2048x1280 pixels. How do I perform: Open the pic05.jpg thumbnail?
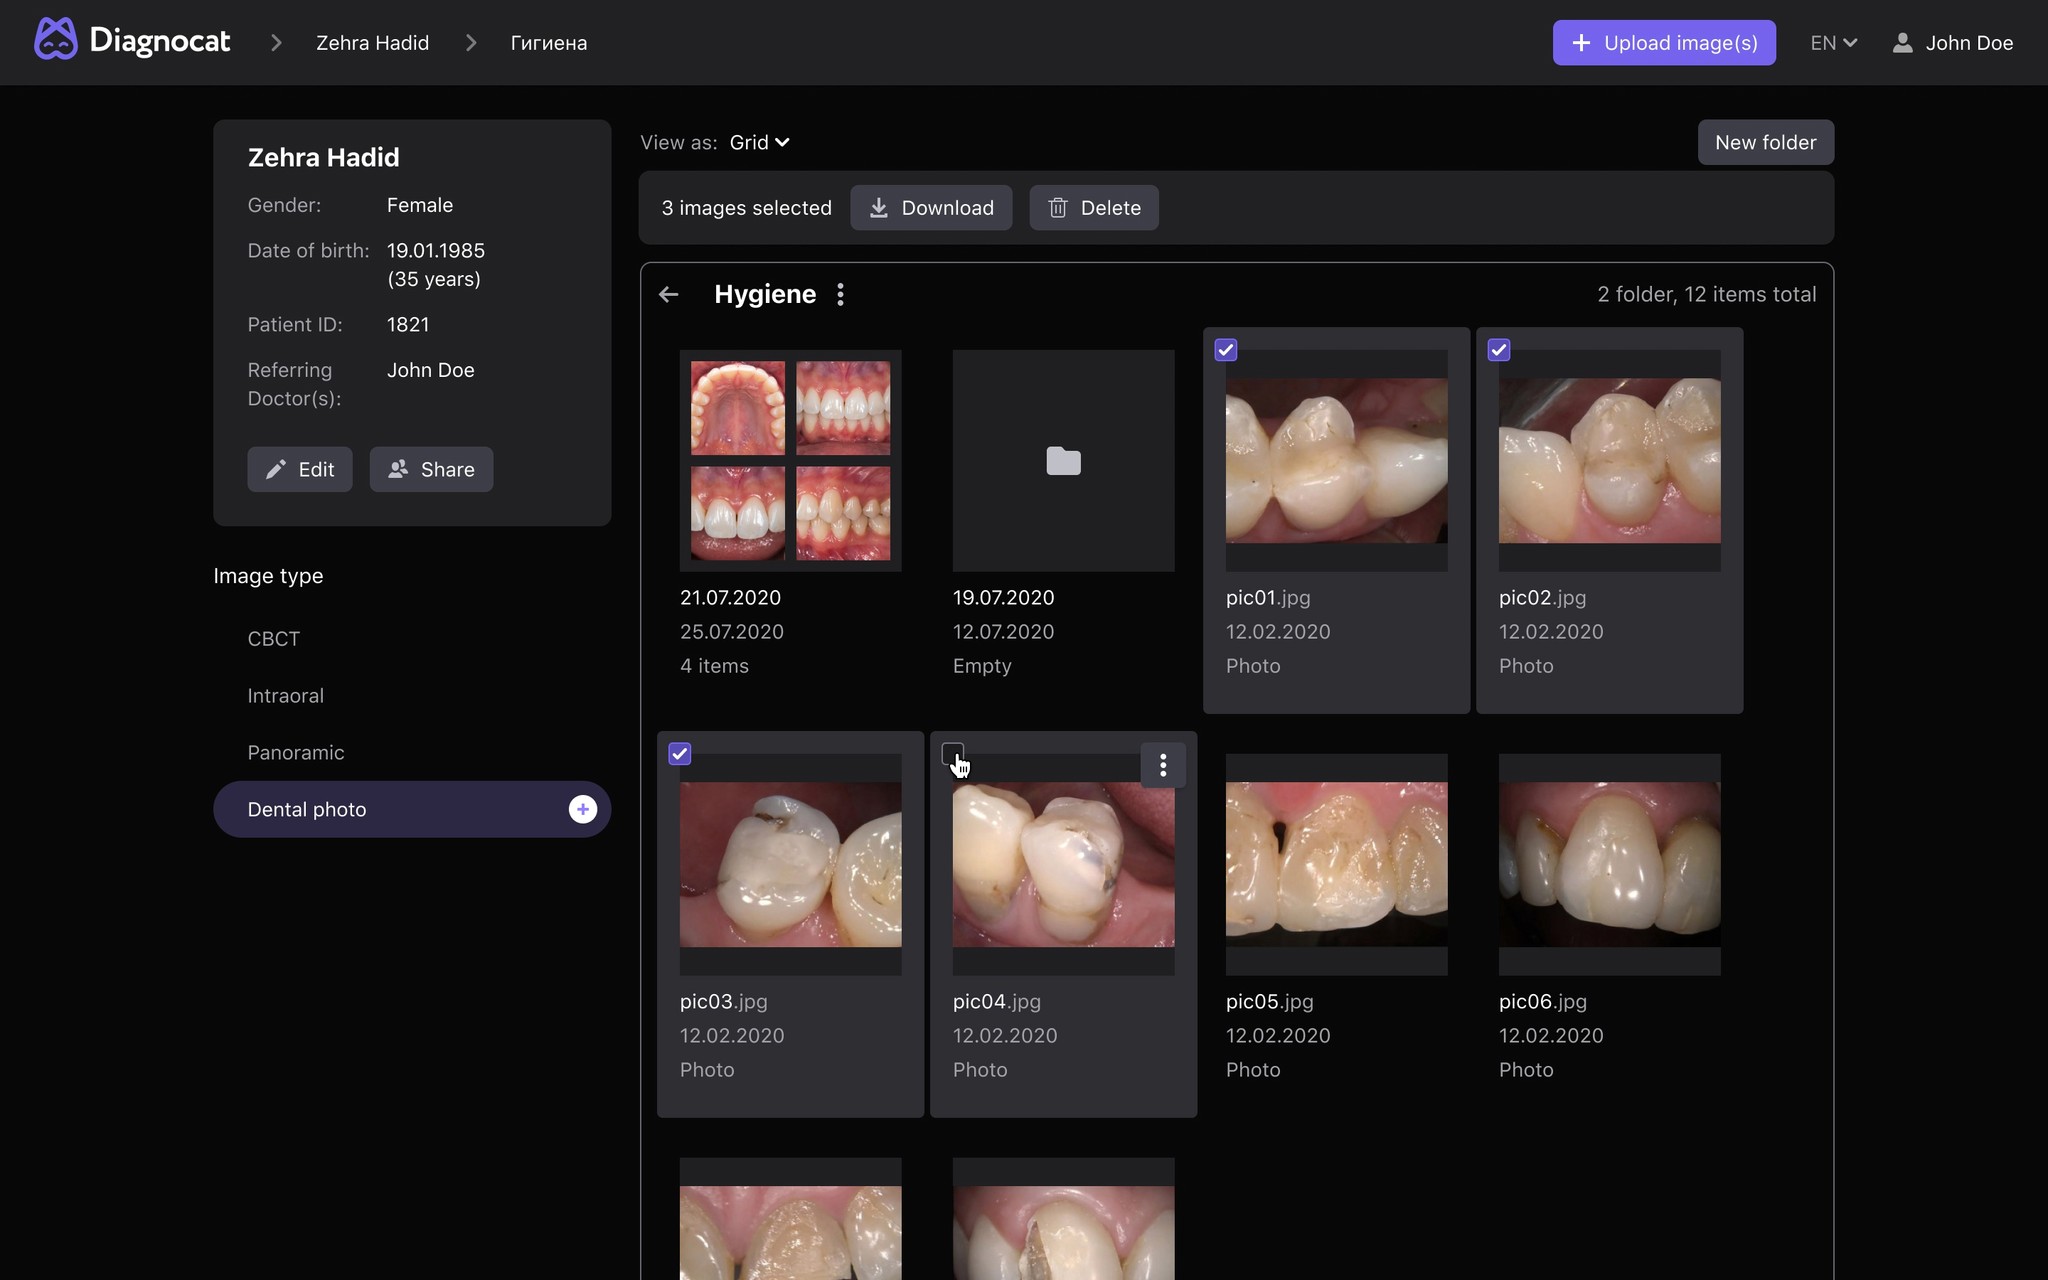pyautogui.click(x=1336, y=864)
